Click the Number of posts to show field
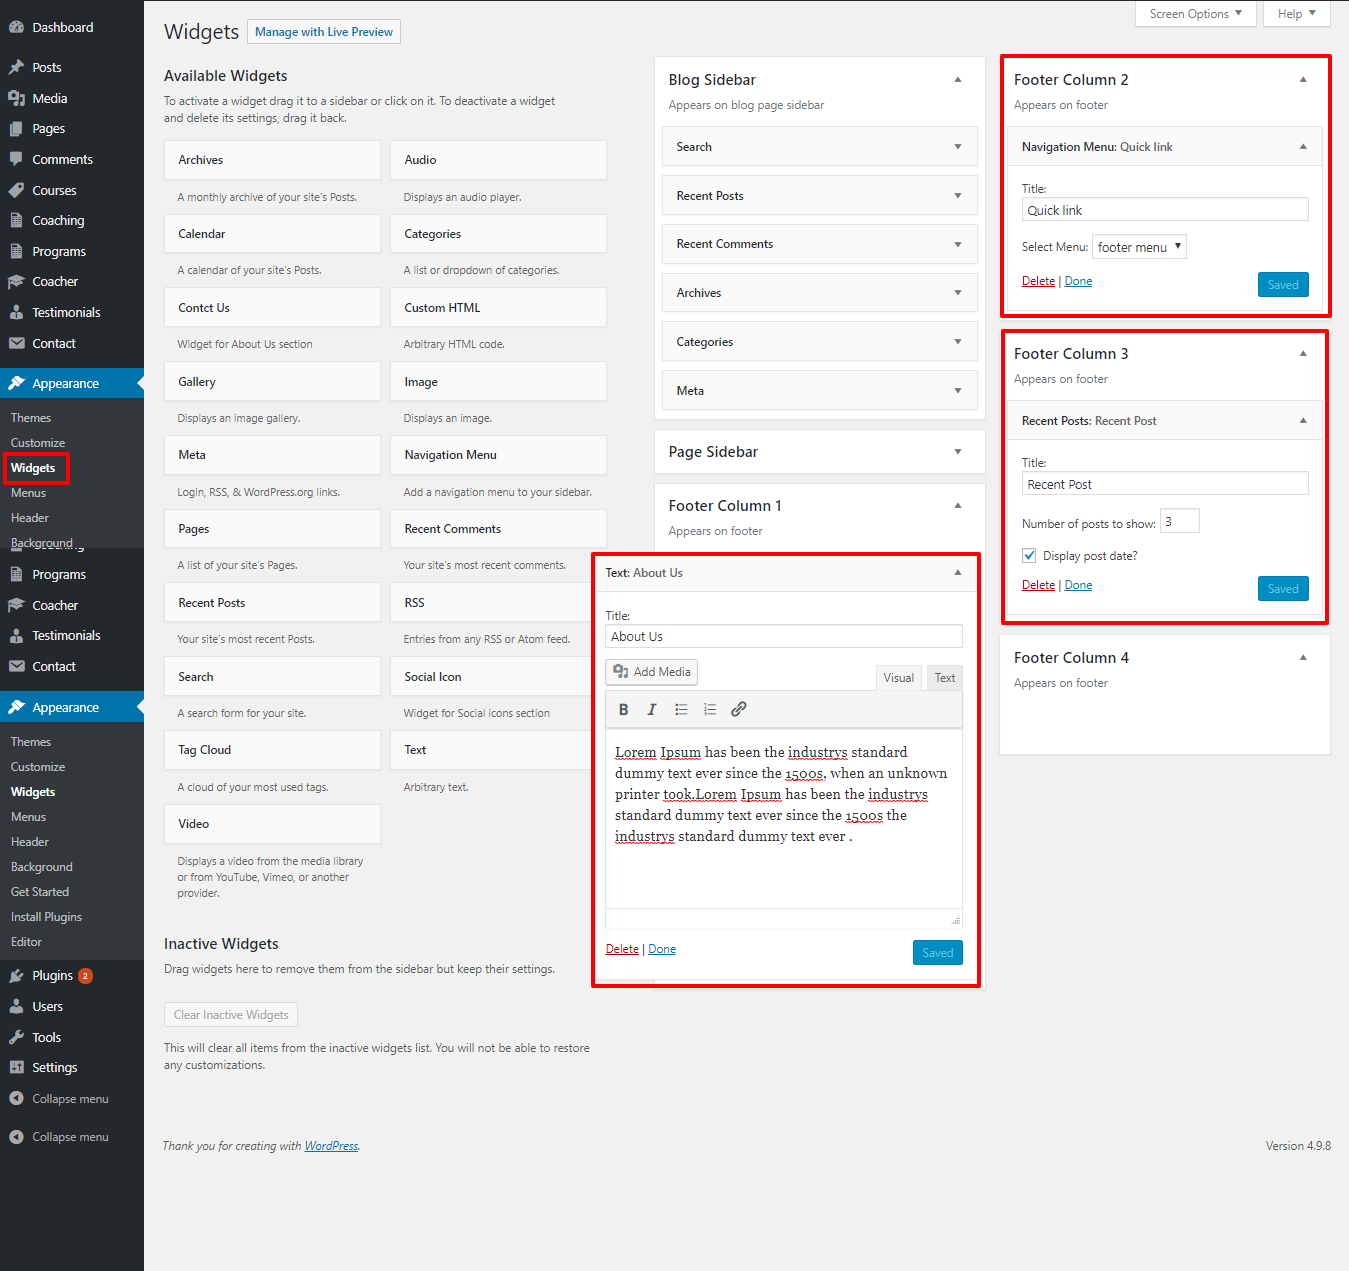The image size is (1349, 1271). [1179, 521]
